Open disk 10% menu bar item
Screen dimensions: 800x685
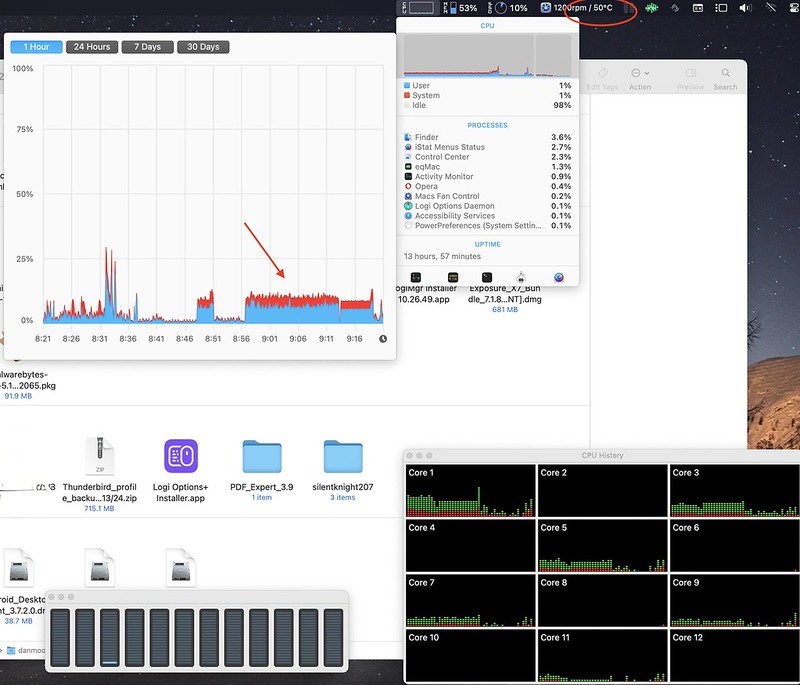(x=508, y=8)
